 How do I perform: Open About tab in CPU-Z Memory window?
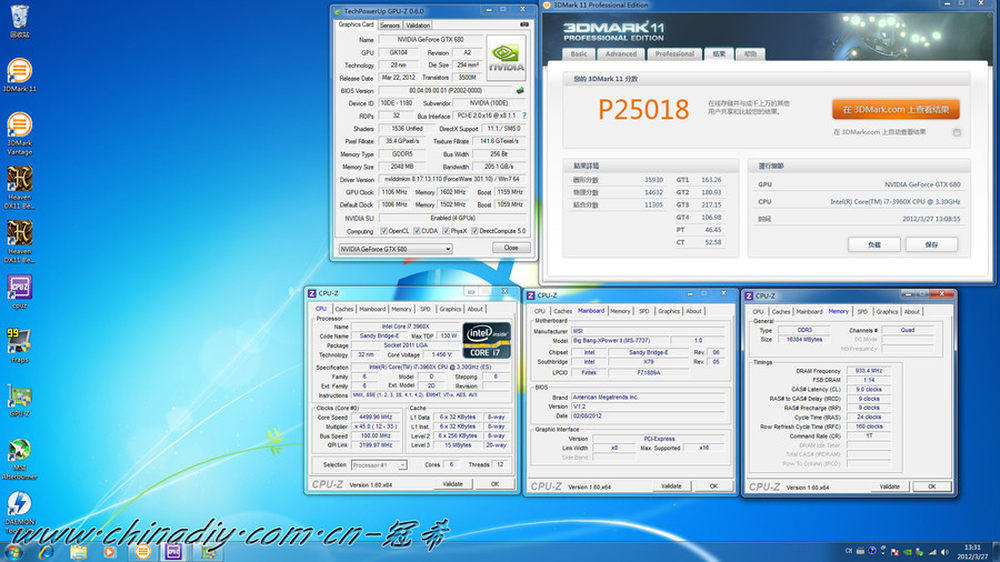[912, 311]
